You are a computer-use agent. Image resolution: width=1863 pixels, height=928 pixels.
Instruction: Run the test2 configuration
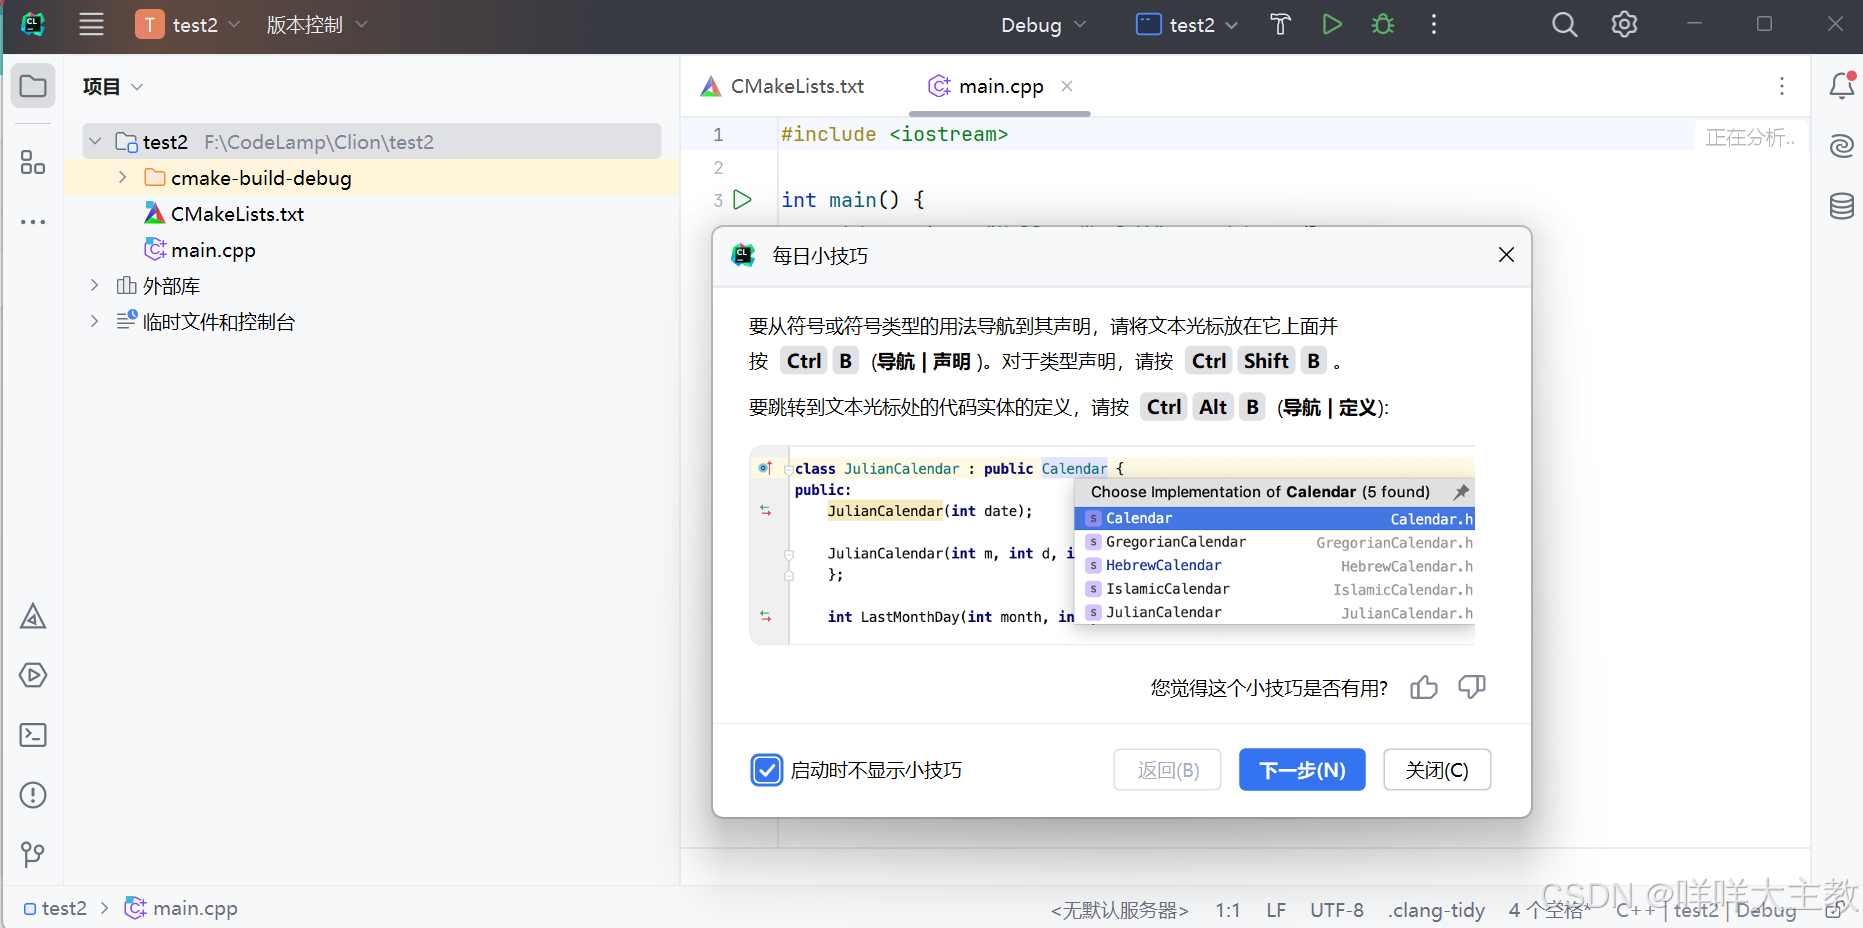(x=1331, y=25)
